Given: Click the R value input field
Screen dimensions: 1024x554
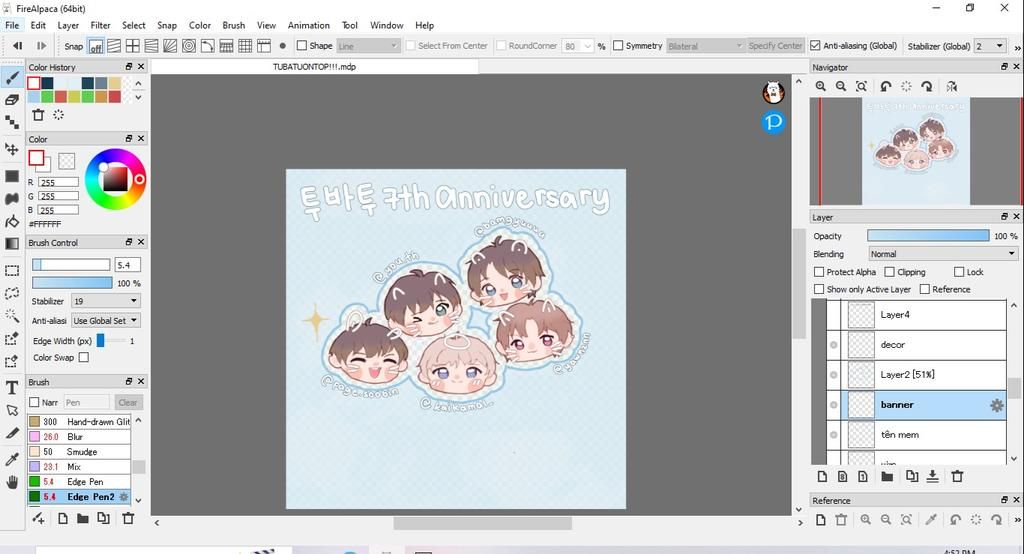Looking at the screenshot, I should 58,182.
